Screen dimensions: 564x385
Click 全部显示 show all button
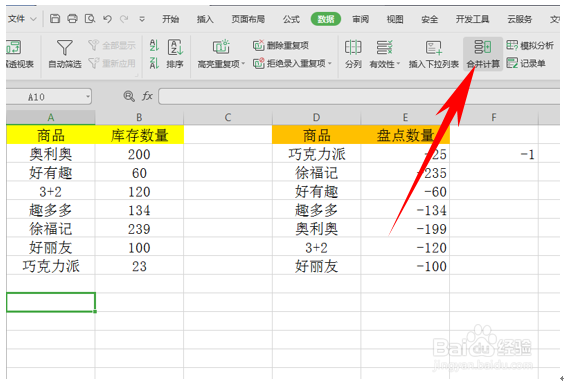coord(112,45)
